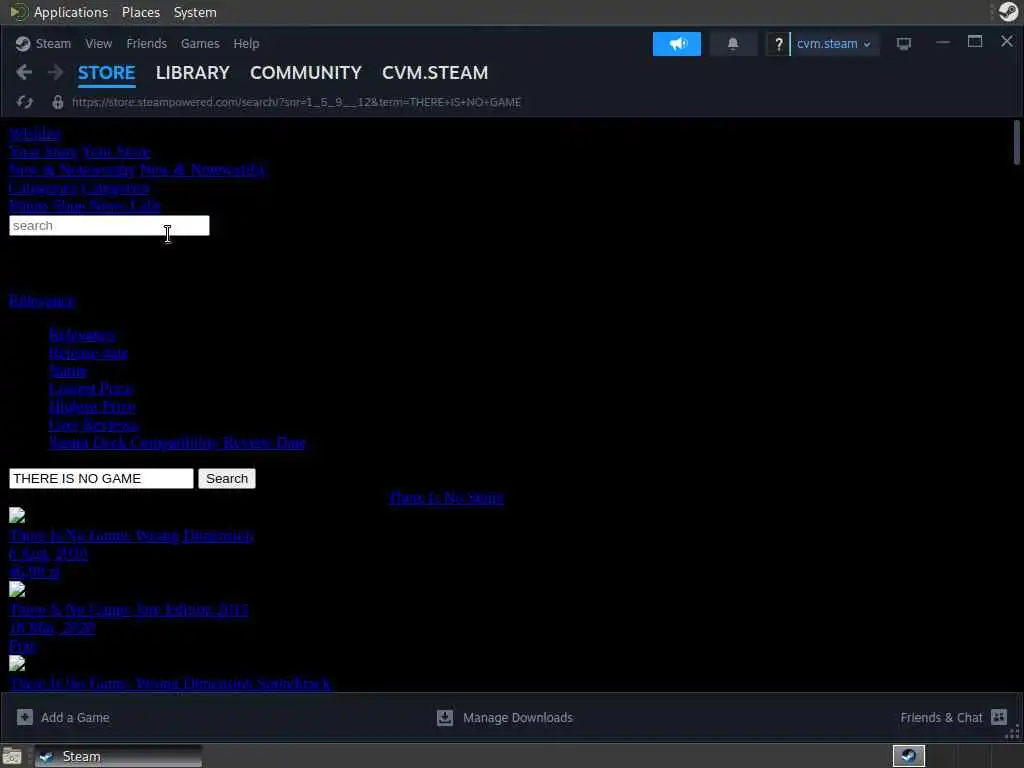Click the 6 Aug, 2020 release date

point(48,554)
